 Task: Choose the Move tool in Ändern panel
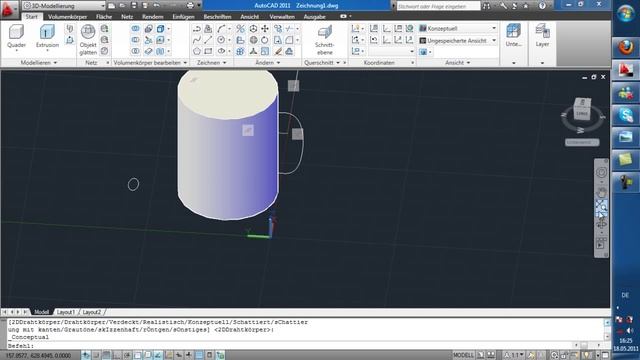[x=265, y=29]
